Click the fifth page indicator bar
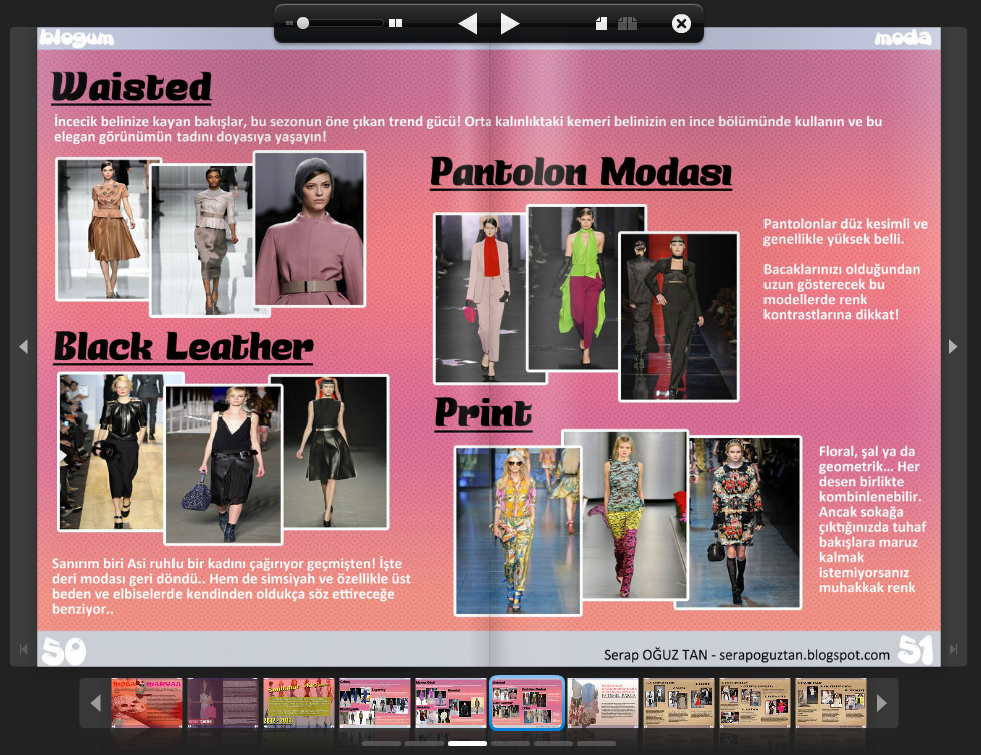The height and width of the screenshot is (755, 981). (x=553, y=744)
